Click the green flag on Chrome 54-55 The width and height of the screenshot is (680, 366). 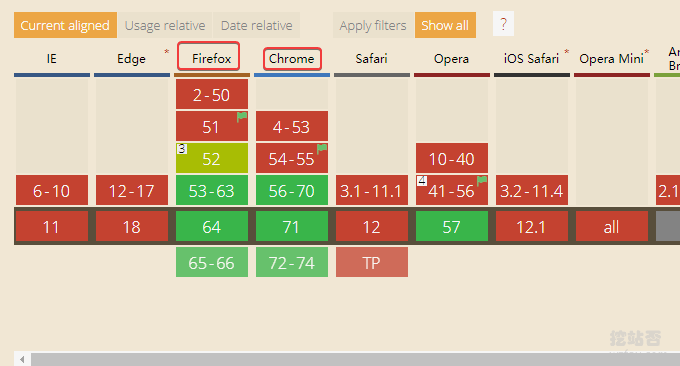pos(322,149)
